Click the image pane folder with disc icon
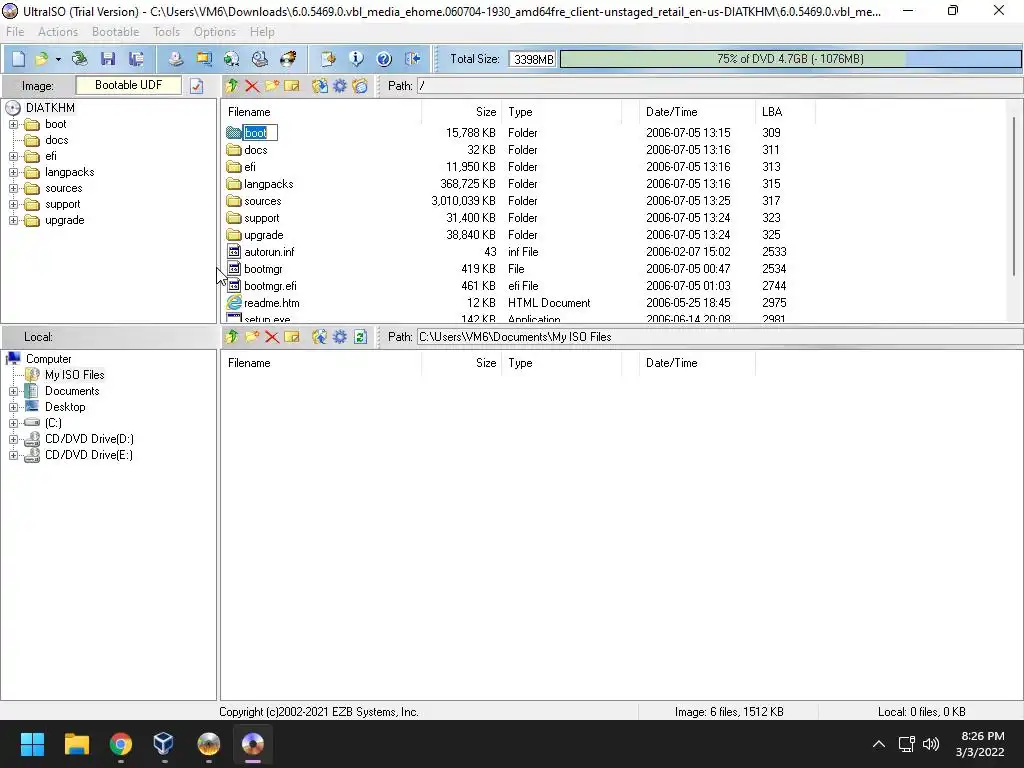 [x=360, y=86]
